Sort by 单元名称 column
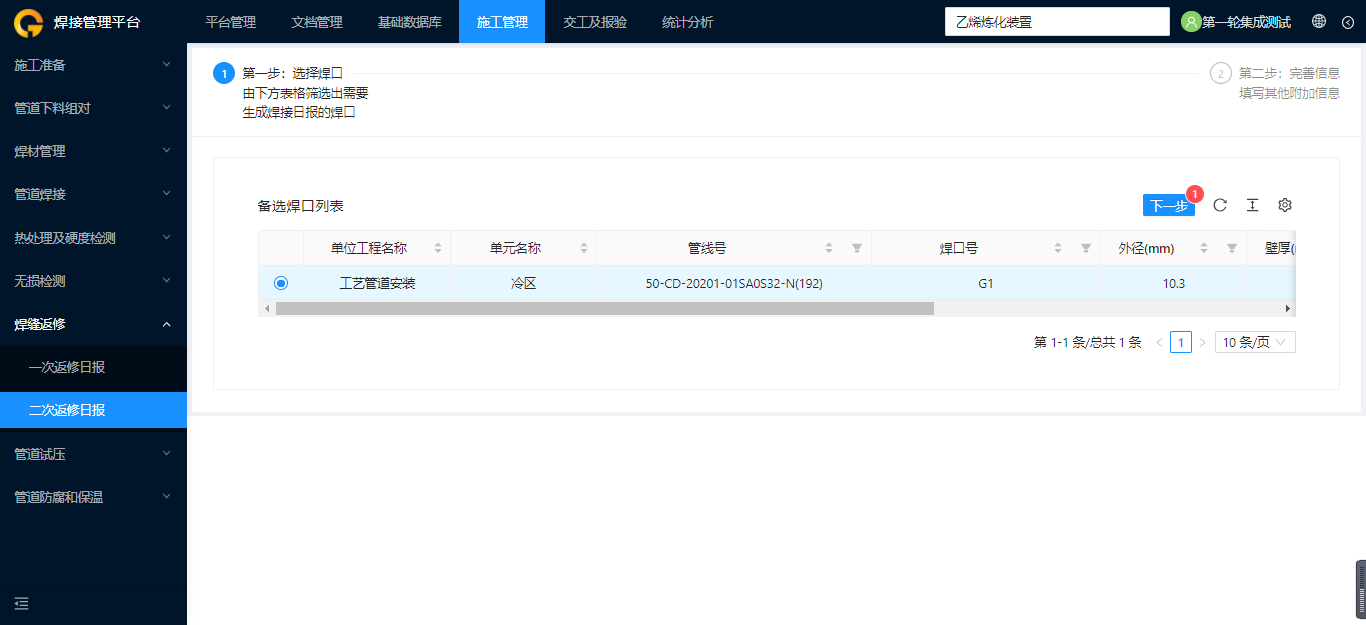 tap(584, 248)
